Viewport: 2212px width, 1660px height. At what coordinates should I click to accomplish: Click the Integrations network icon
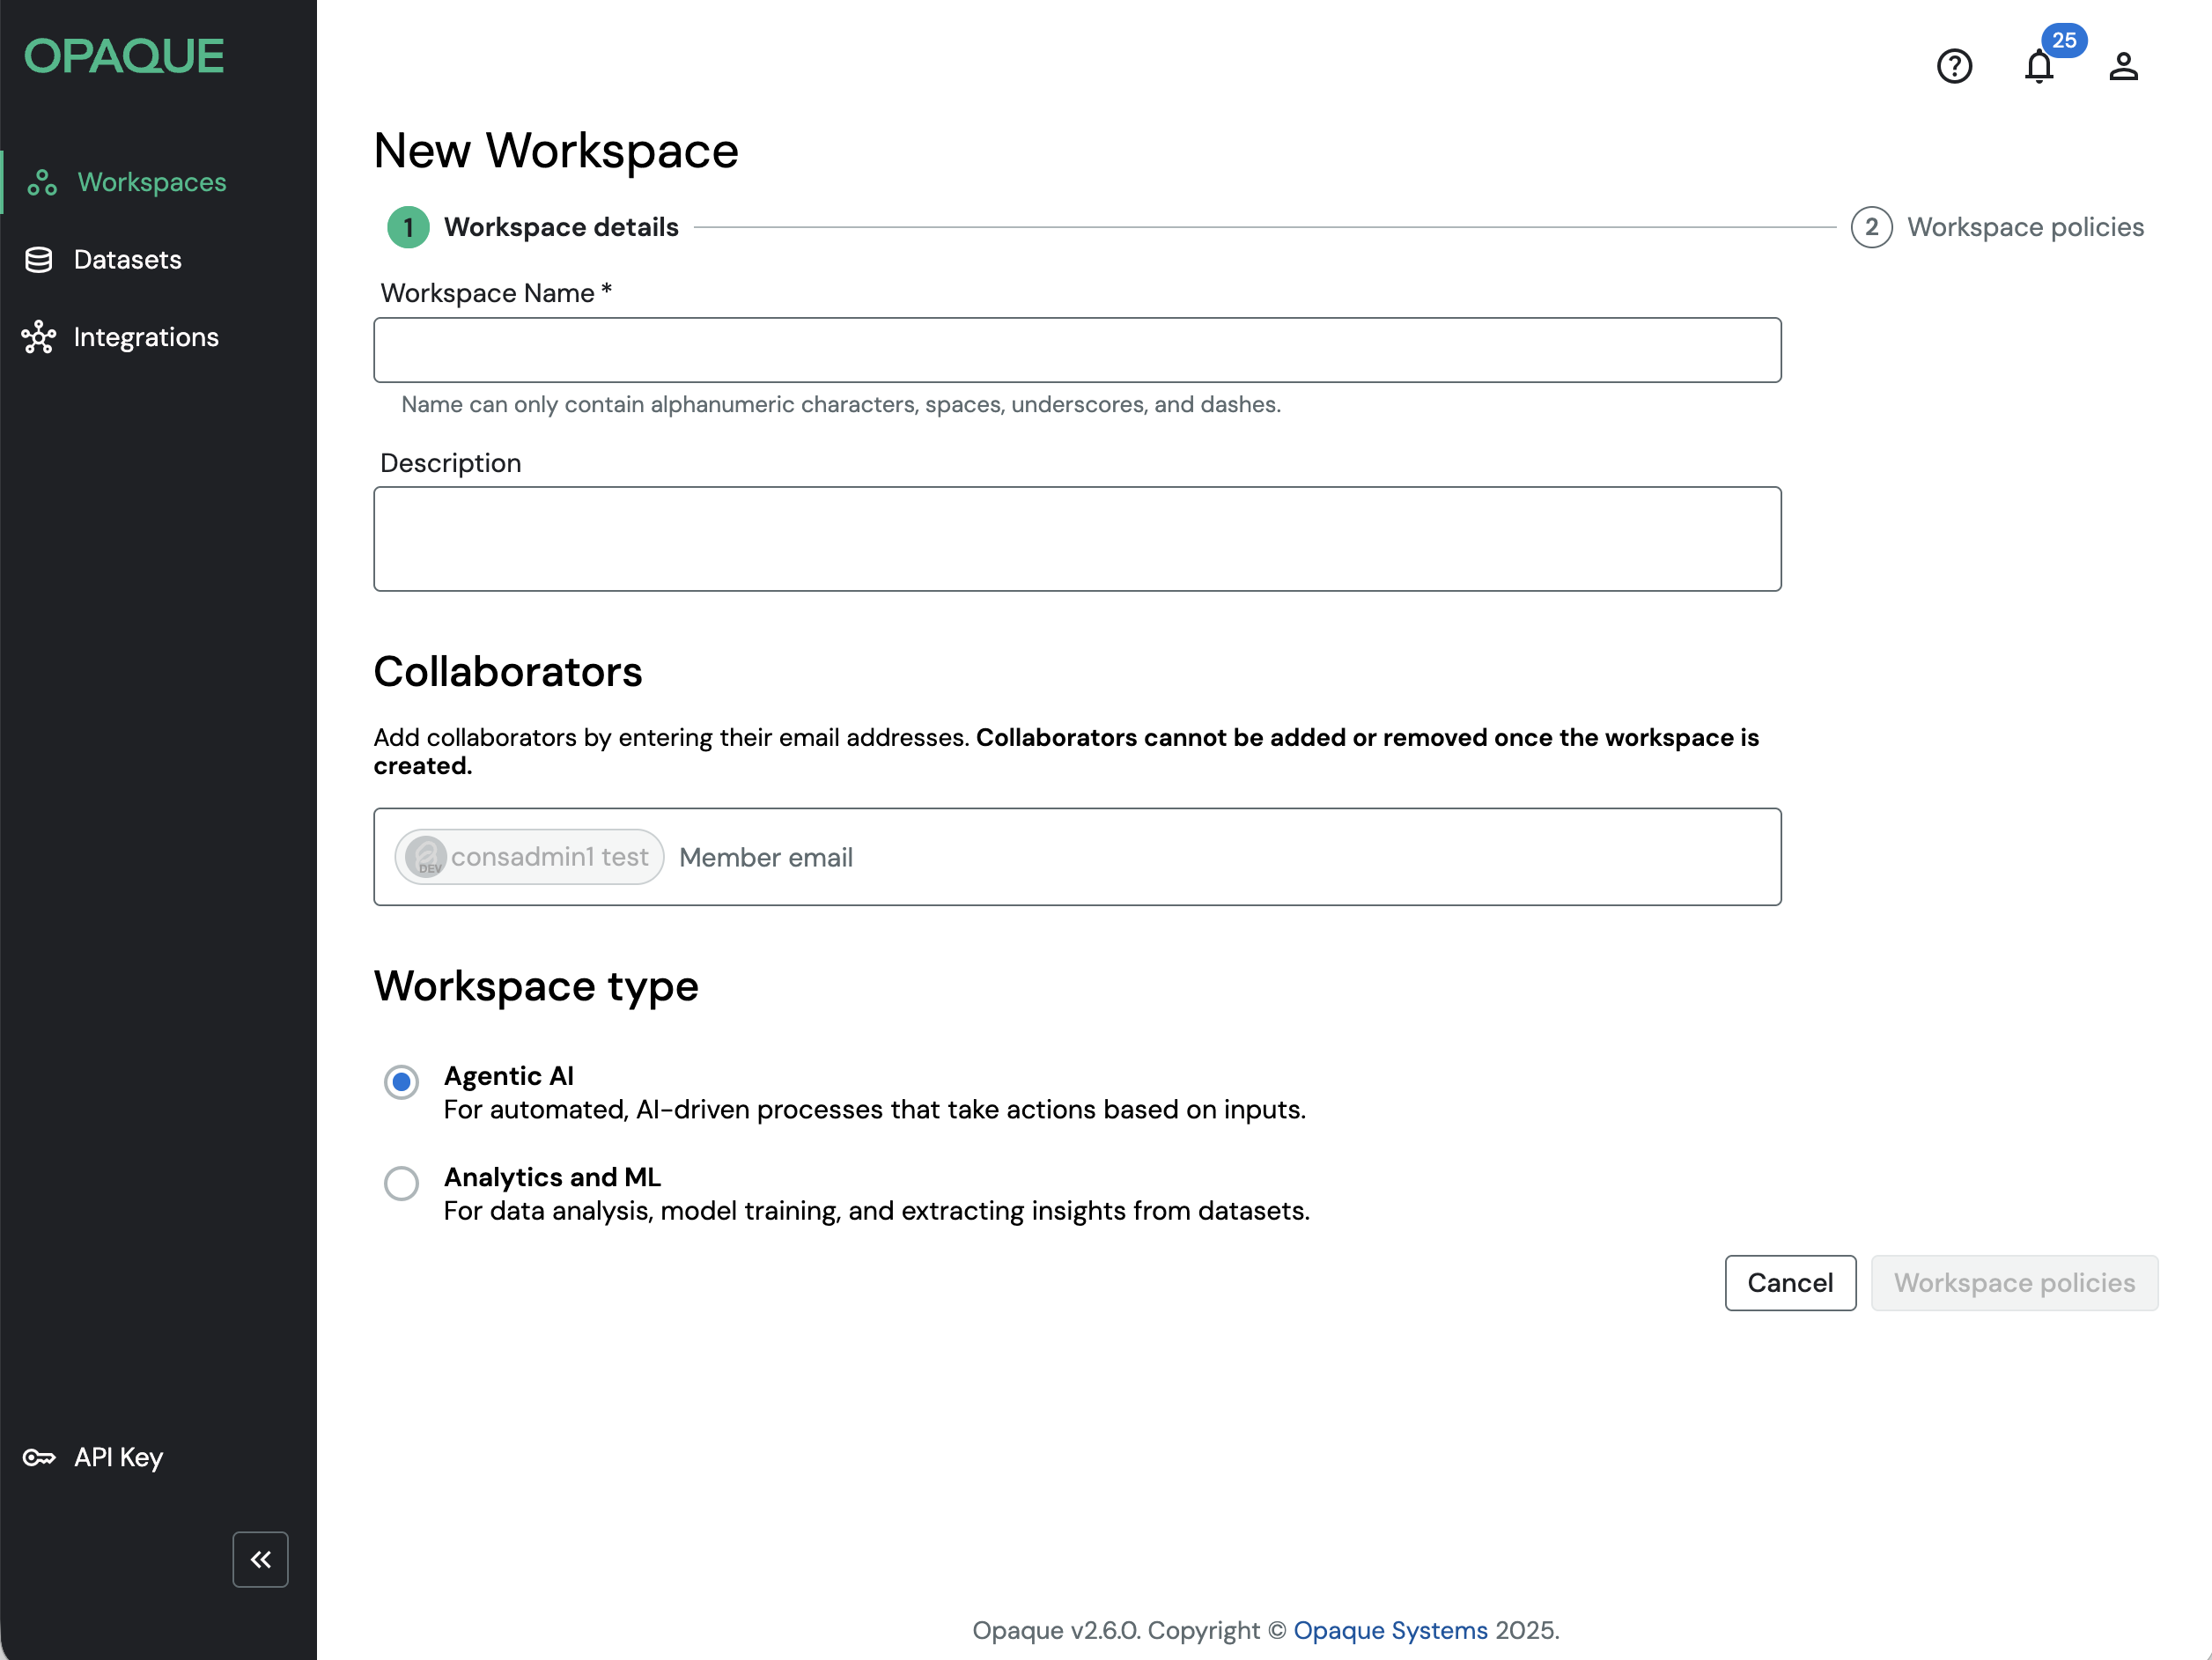click(39, 337)
